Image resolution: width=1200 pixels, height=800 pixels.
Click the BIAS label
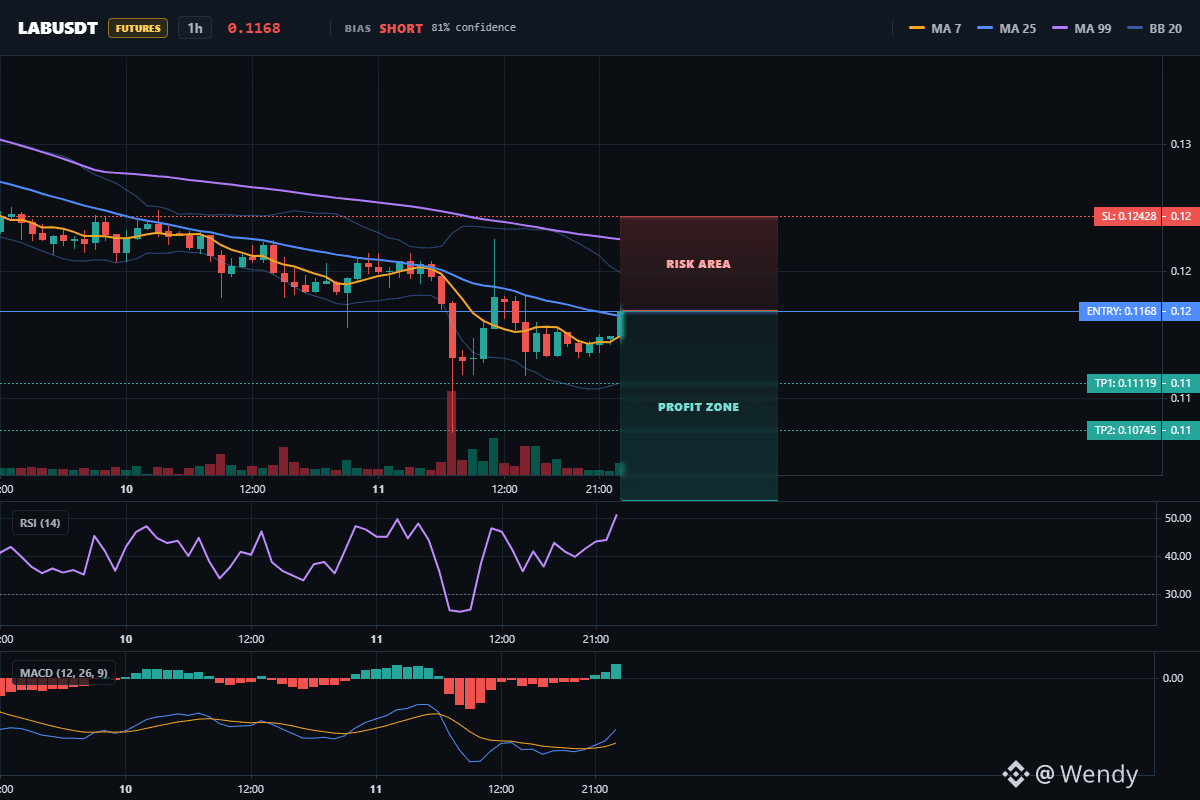357,28
